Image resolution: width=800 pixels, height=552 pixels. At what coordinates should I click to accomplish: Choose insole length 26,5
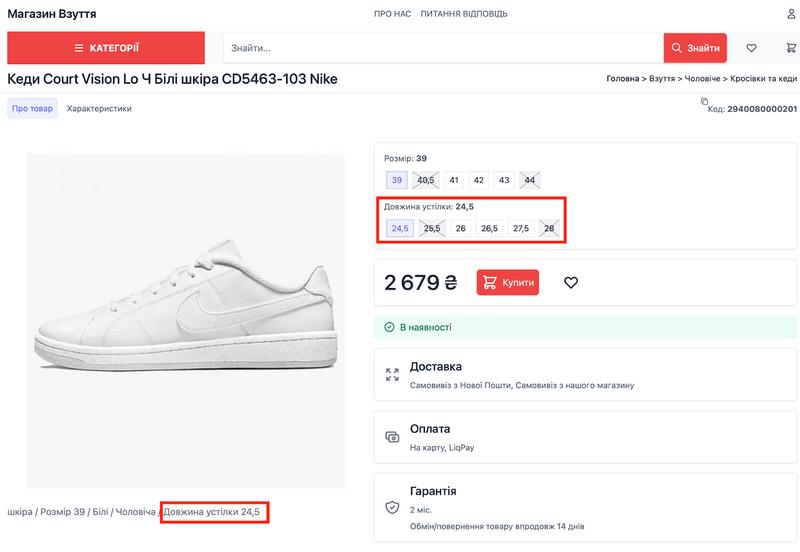click(490, 228)
